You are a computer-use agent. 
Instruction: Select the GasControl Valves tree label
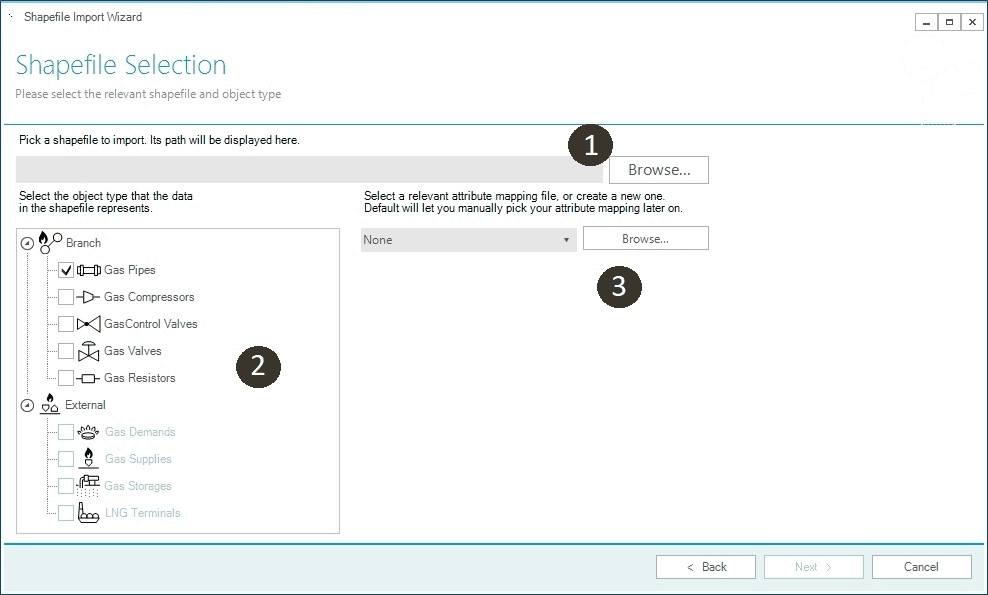150,324
